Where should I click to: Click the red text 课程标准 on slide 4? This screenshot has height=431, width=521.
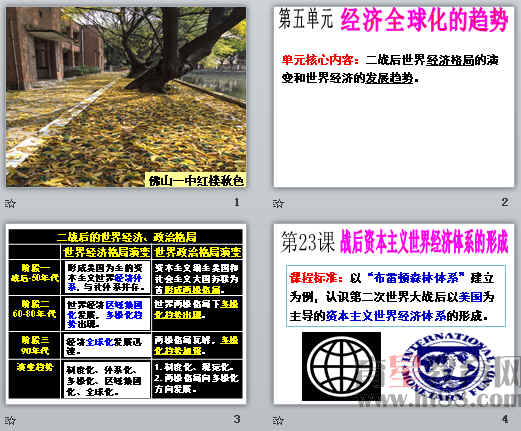[313, 278]
